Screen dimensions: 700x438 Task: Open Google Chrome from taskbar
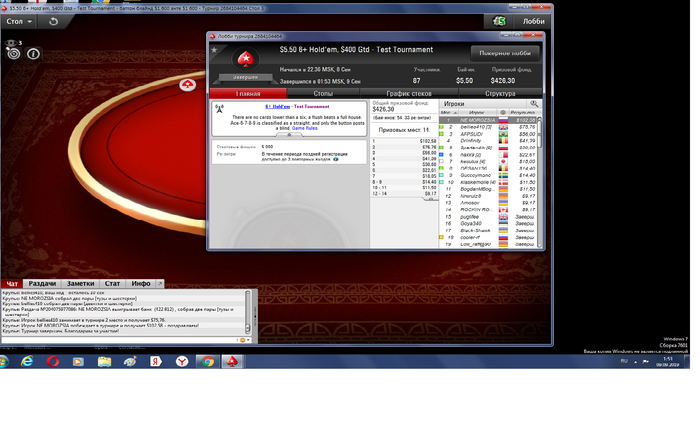pos(208,361)
